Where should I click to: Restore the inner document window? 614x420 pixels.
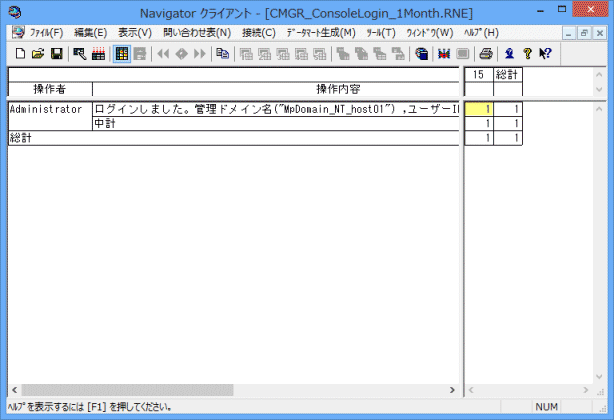click(x=584, y=33)
